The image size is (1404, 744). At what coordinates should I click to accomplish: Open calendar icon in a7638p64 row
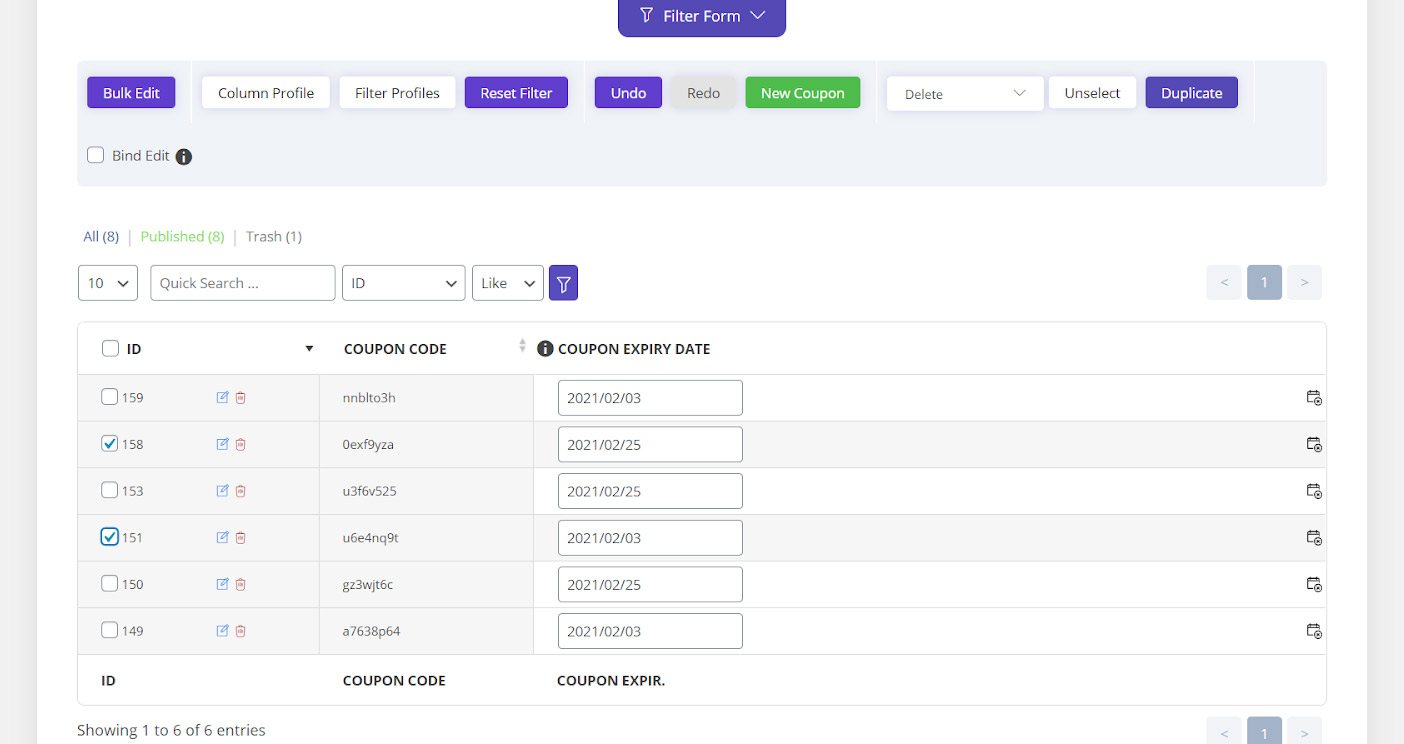coord(1314,630)
